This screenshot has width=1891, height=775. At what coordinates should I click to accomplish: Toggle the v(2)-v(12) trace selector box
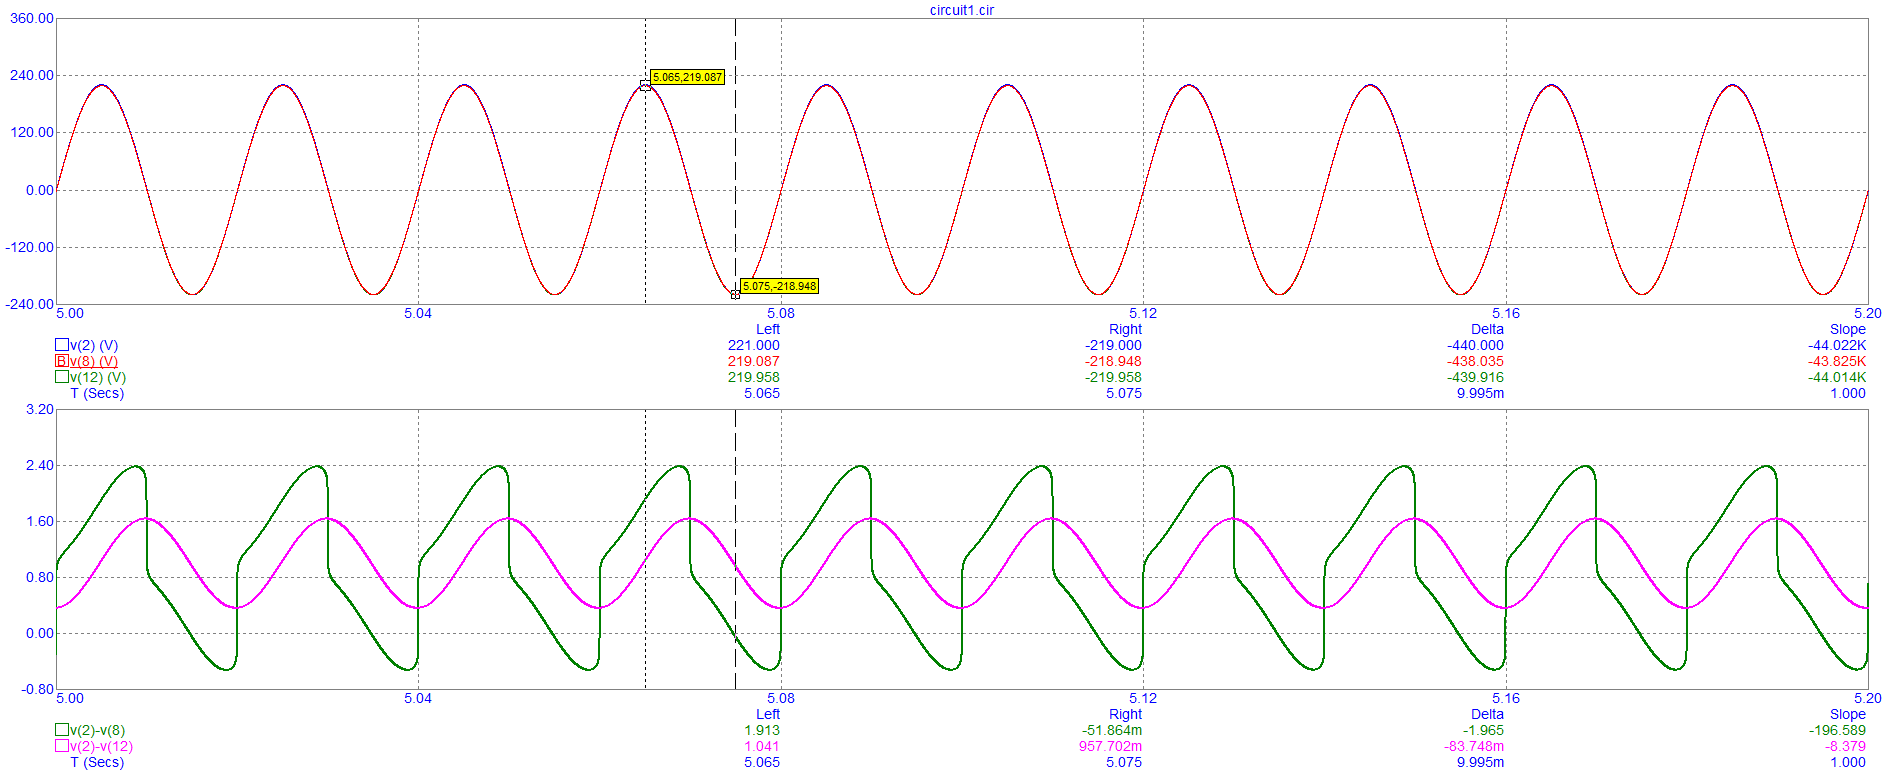(x=62, y=746)
